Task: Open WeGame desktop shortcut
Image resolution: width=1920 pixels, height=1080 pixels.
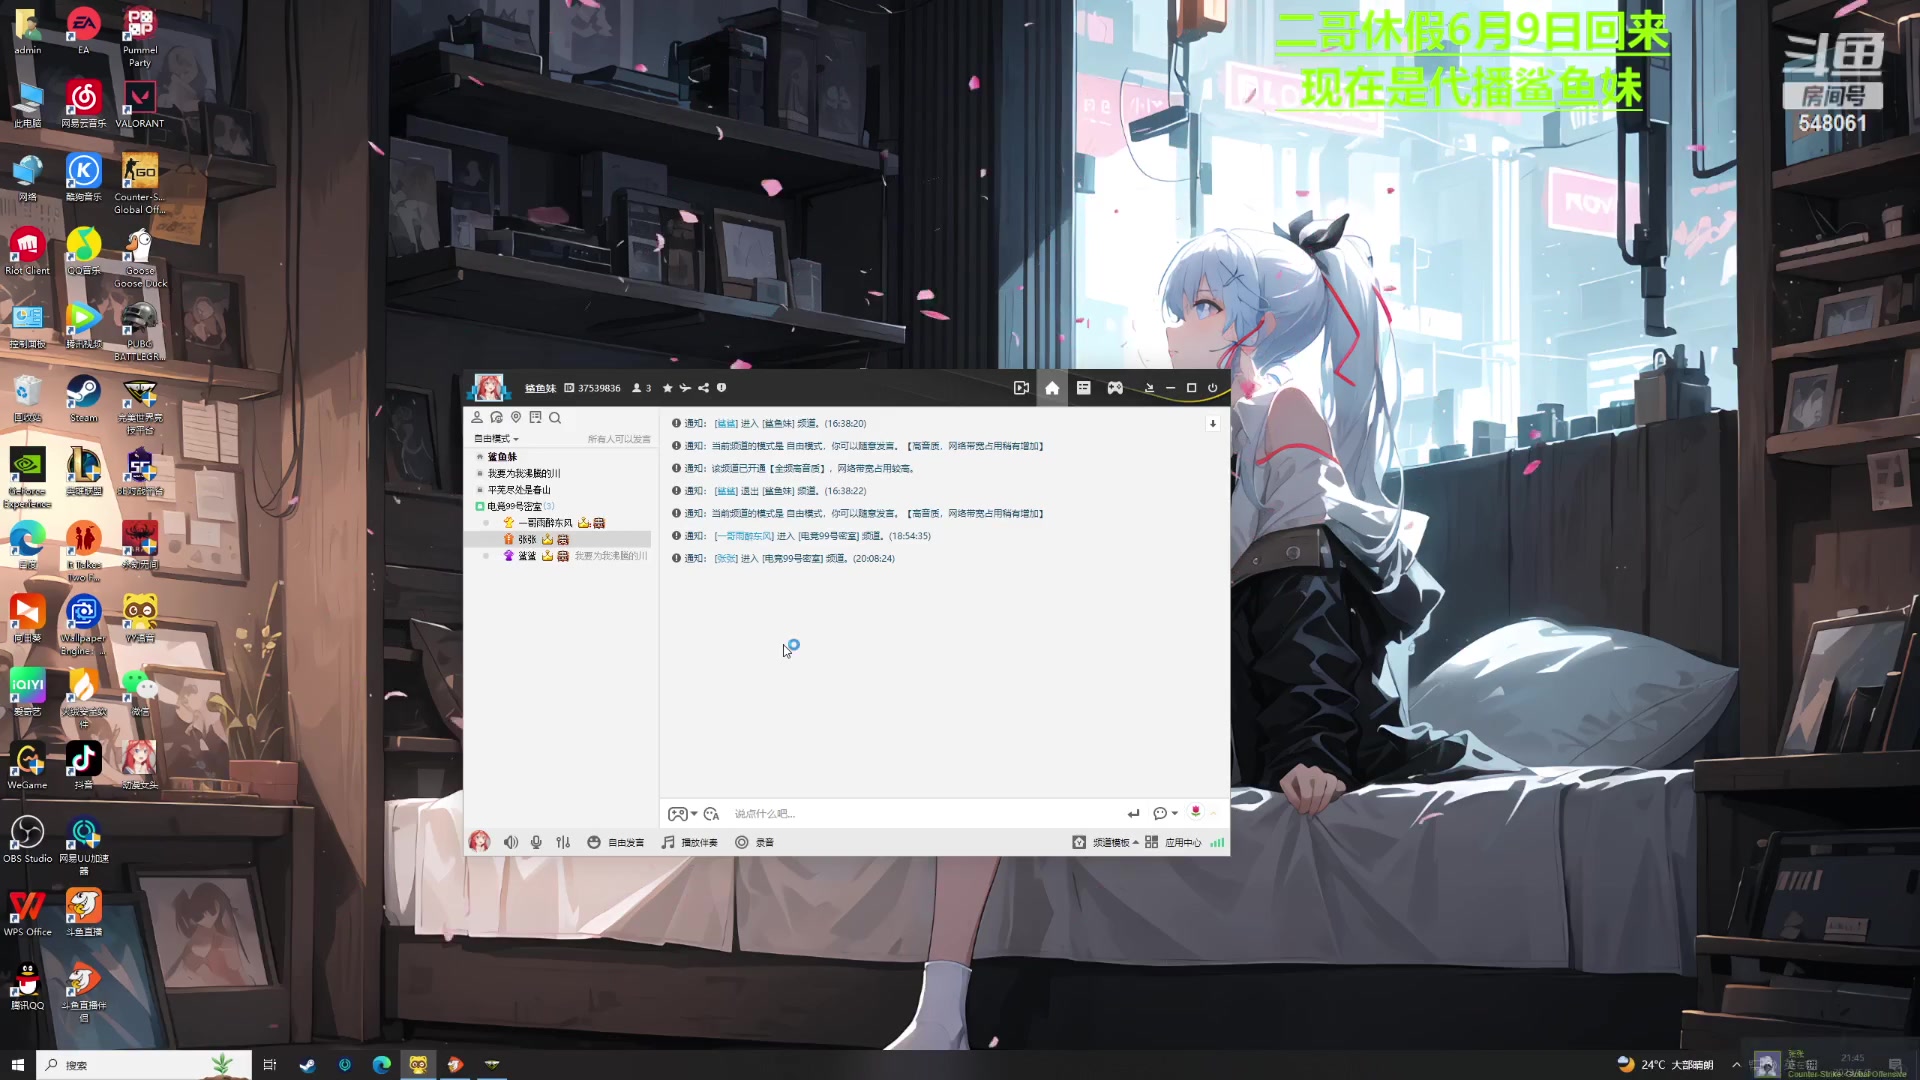Action: tap(27, 766)
